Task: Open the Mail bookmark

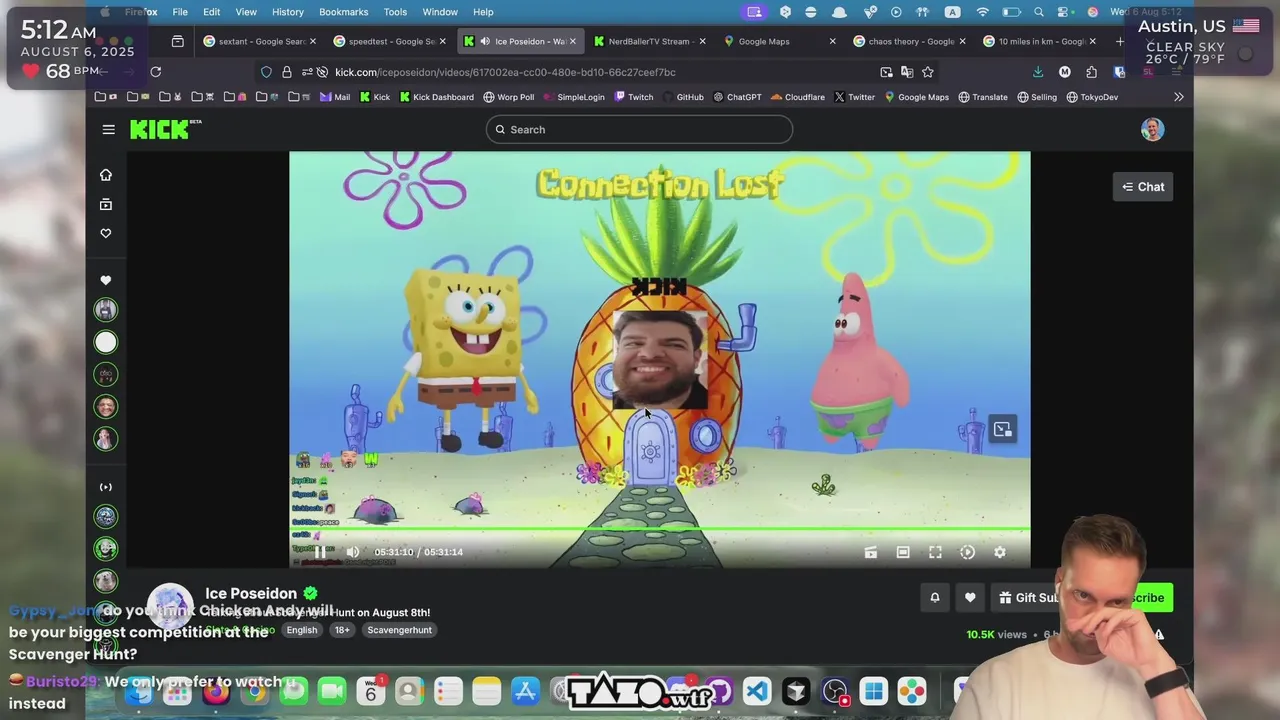Action: (334, 97)
